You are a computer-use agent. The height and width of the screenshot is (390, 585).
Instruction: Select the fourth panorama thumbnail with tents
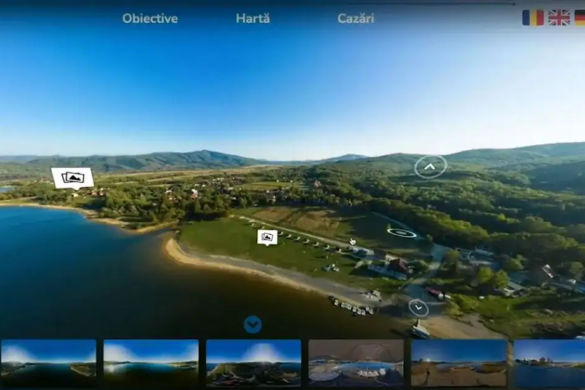click(x=356, y=363)
